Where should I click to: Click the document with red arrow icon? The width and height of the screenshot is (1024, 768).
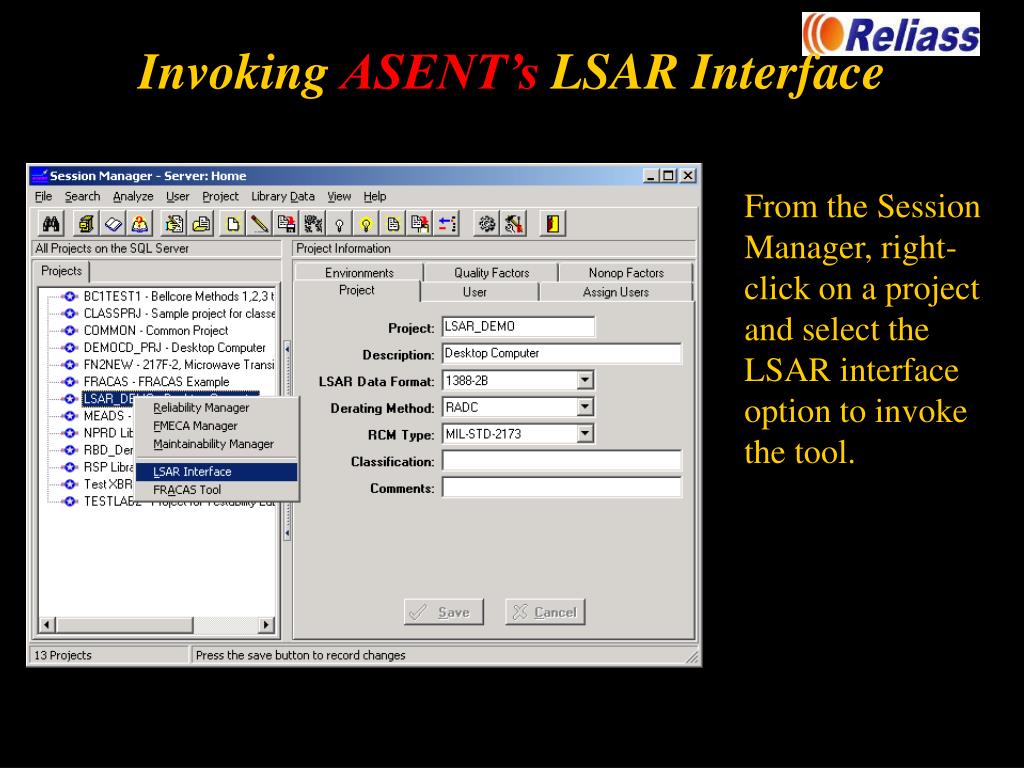point(420,224)
